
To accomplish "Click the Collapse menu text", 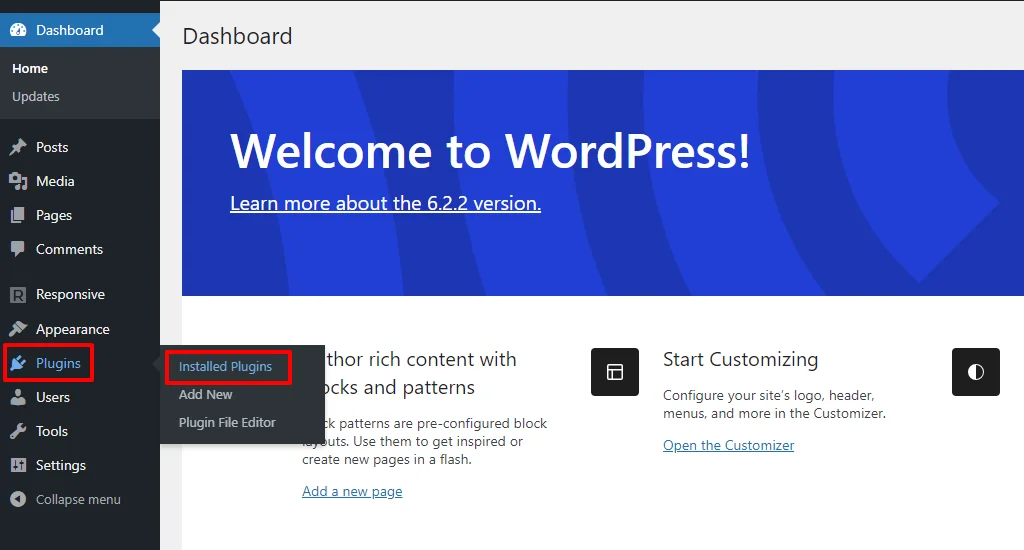I will 78,499.
